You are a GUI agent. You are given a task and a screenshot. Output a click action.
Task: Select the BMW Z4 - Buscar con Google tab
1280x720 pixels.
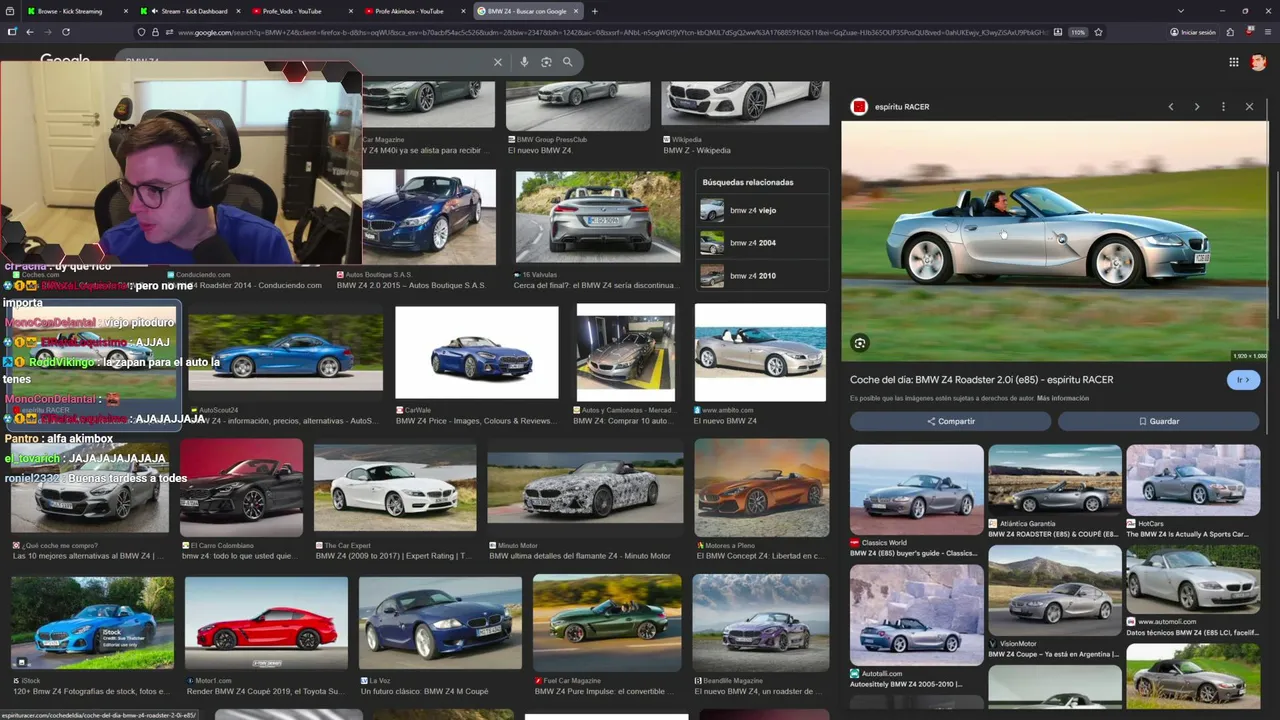527,11
